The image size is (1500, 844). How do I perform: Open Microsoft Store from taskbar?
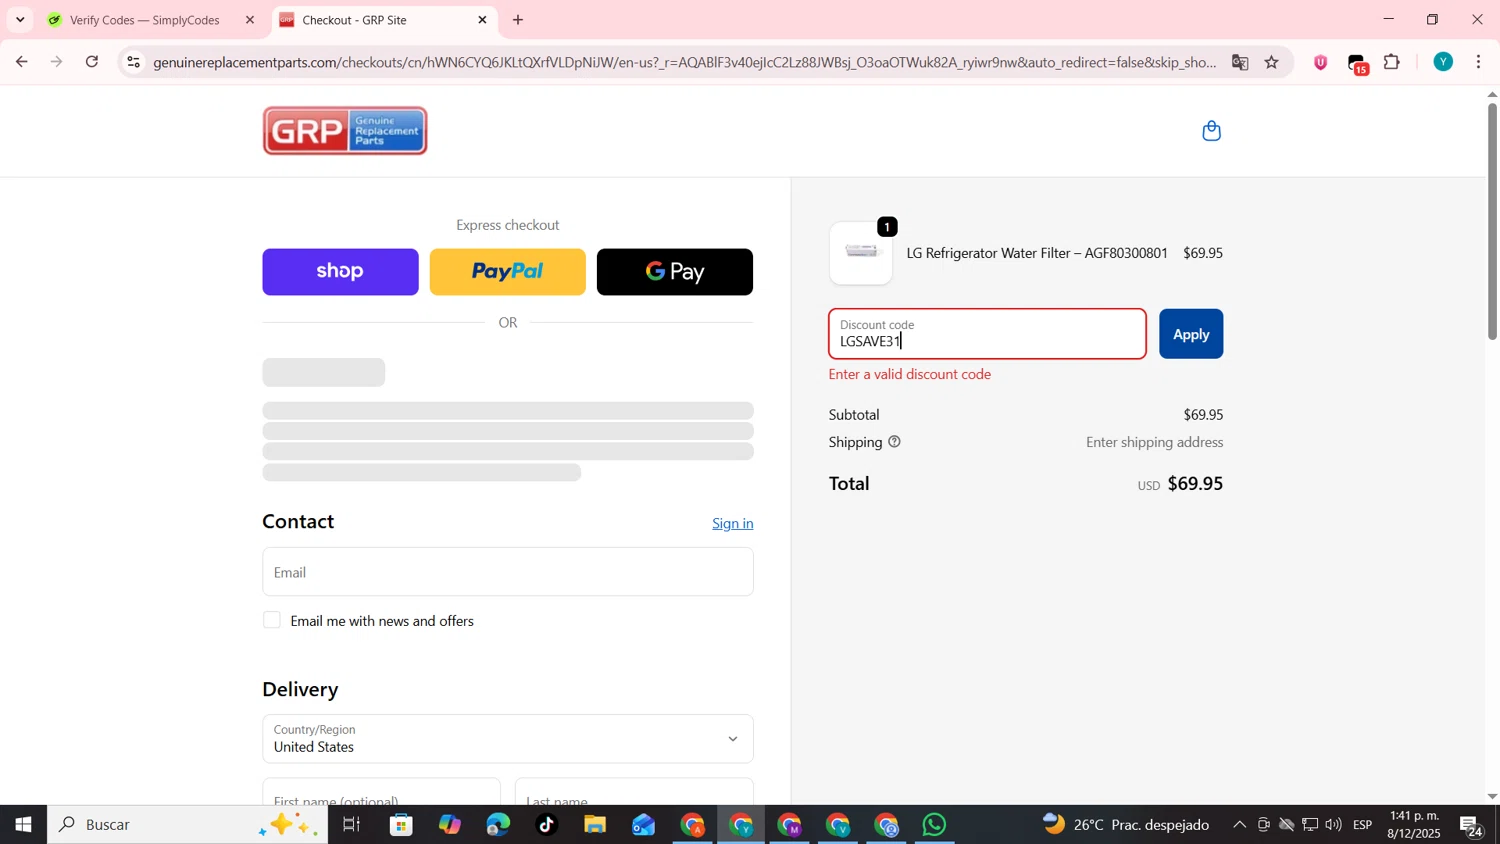(401, 825)
